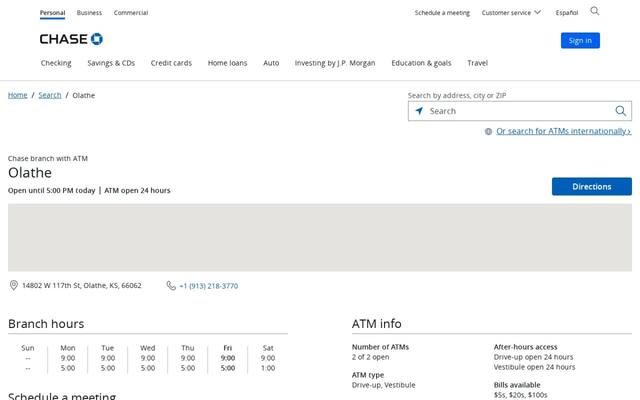Click the ATM info heading

376,324
